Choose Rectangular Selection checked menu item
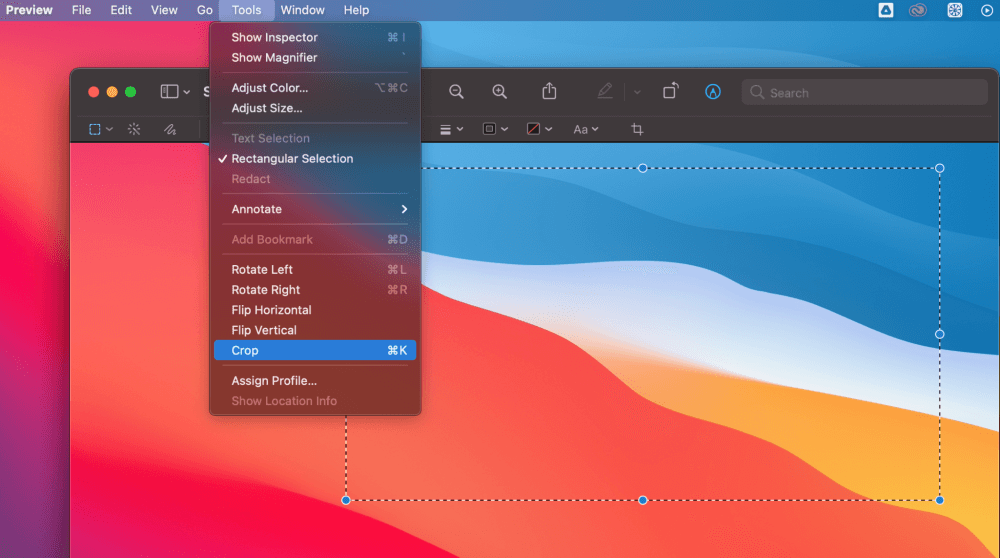 click(x=292, y=159)
